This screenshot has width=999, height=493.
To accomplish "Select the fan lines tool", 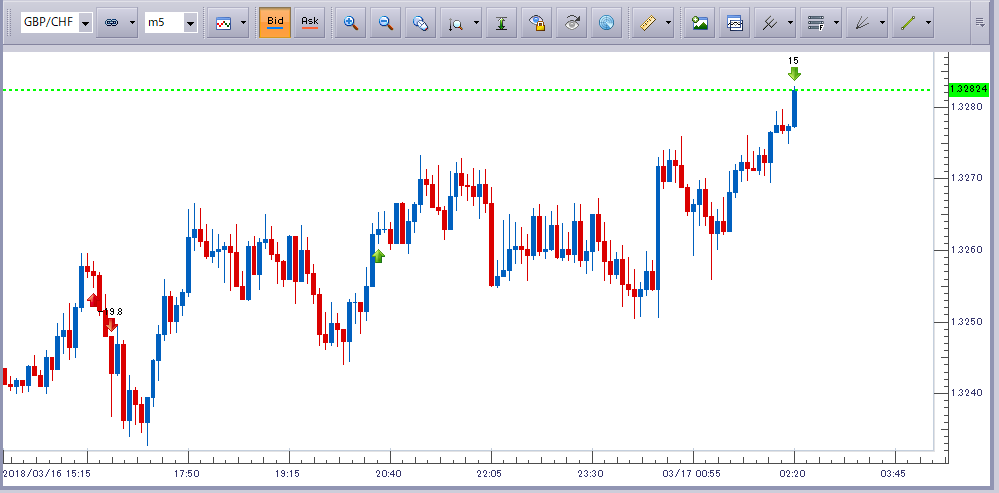I will pyautogui.click(x=861, y=23).
